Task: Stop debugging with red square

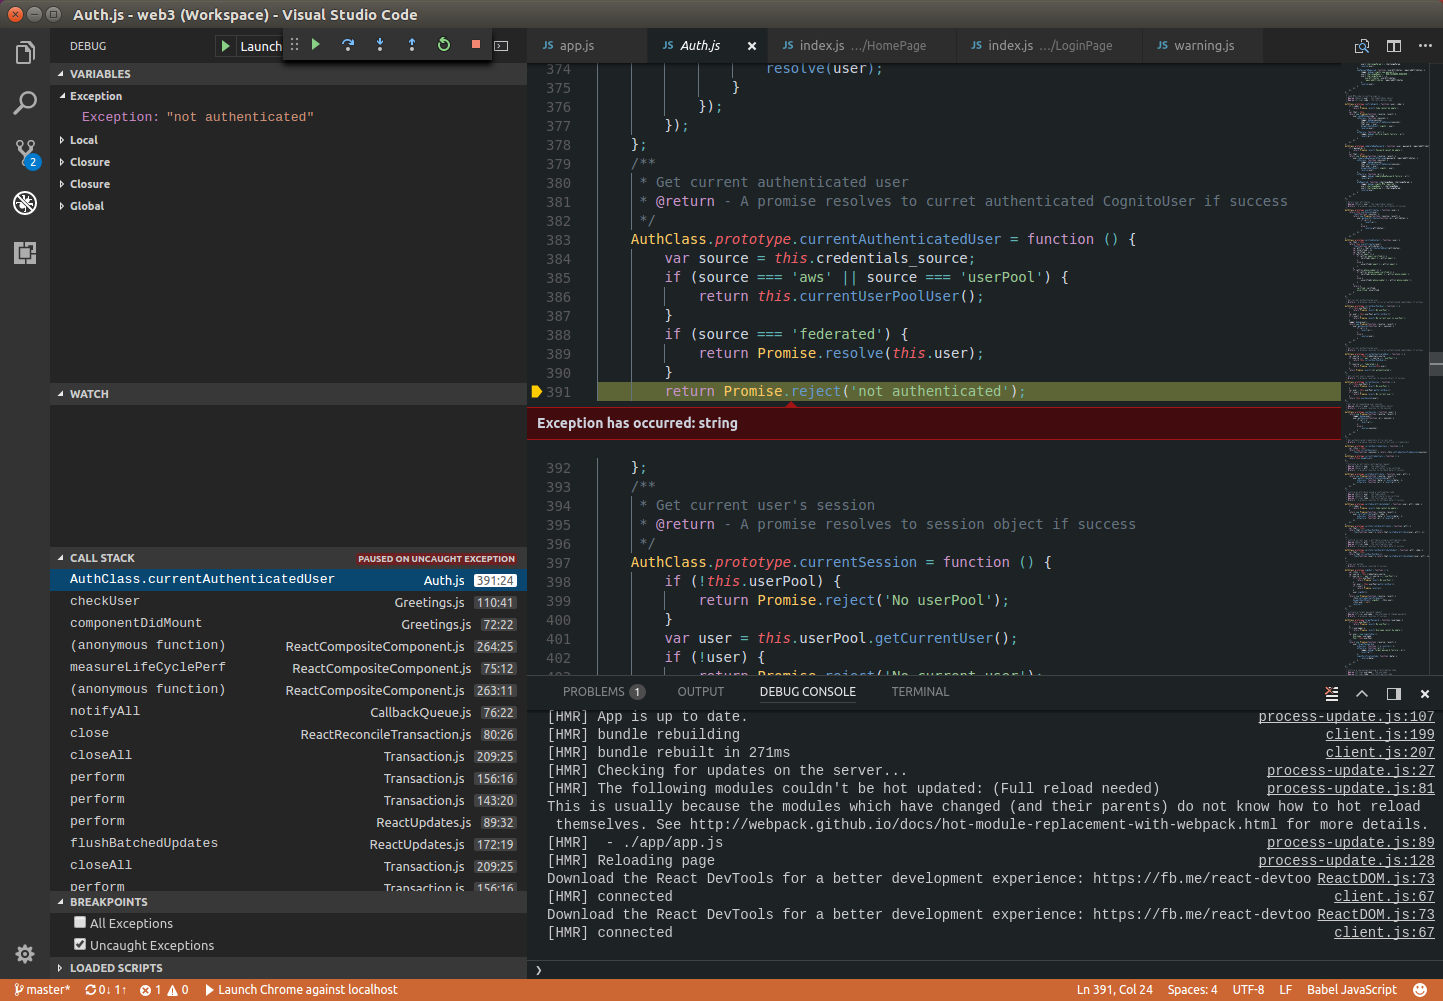Action: [476, 45]
